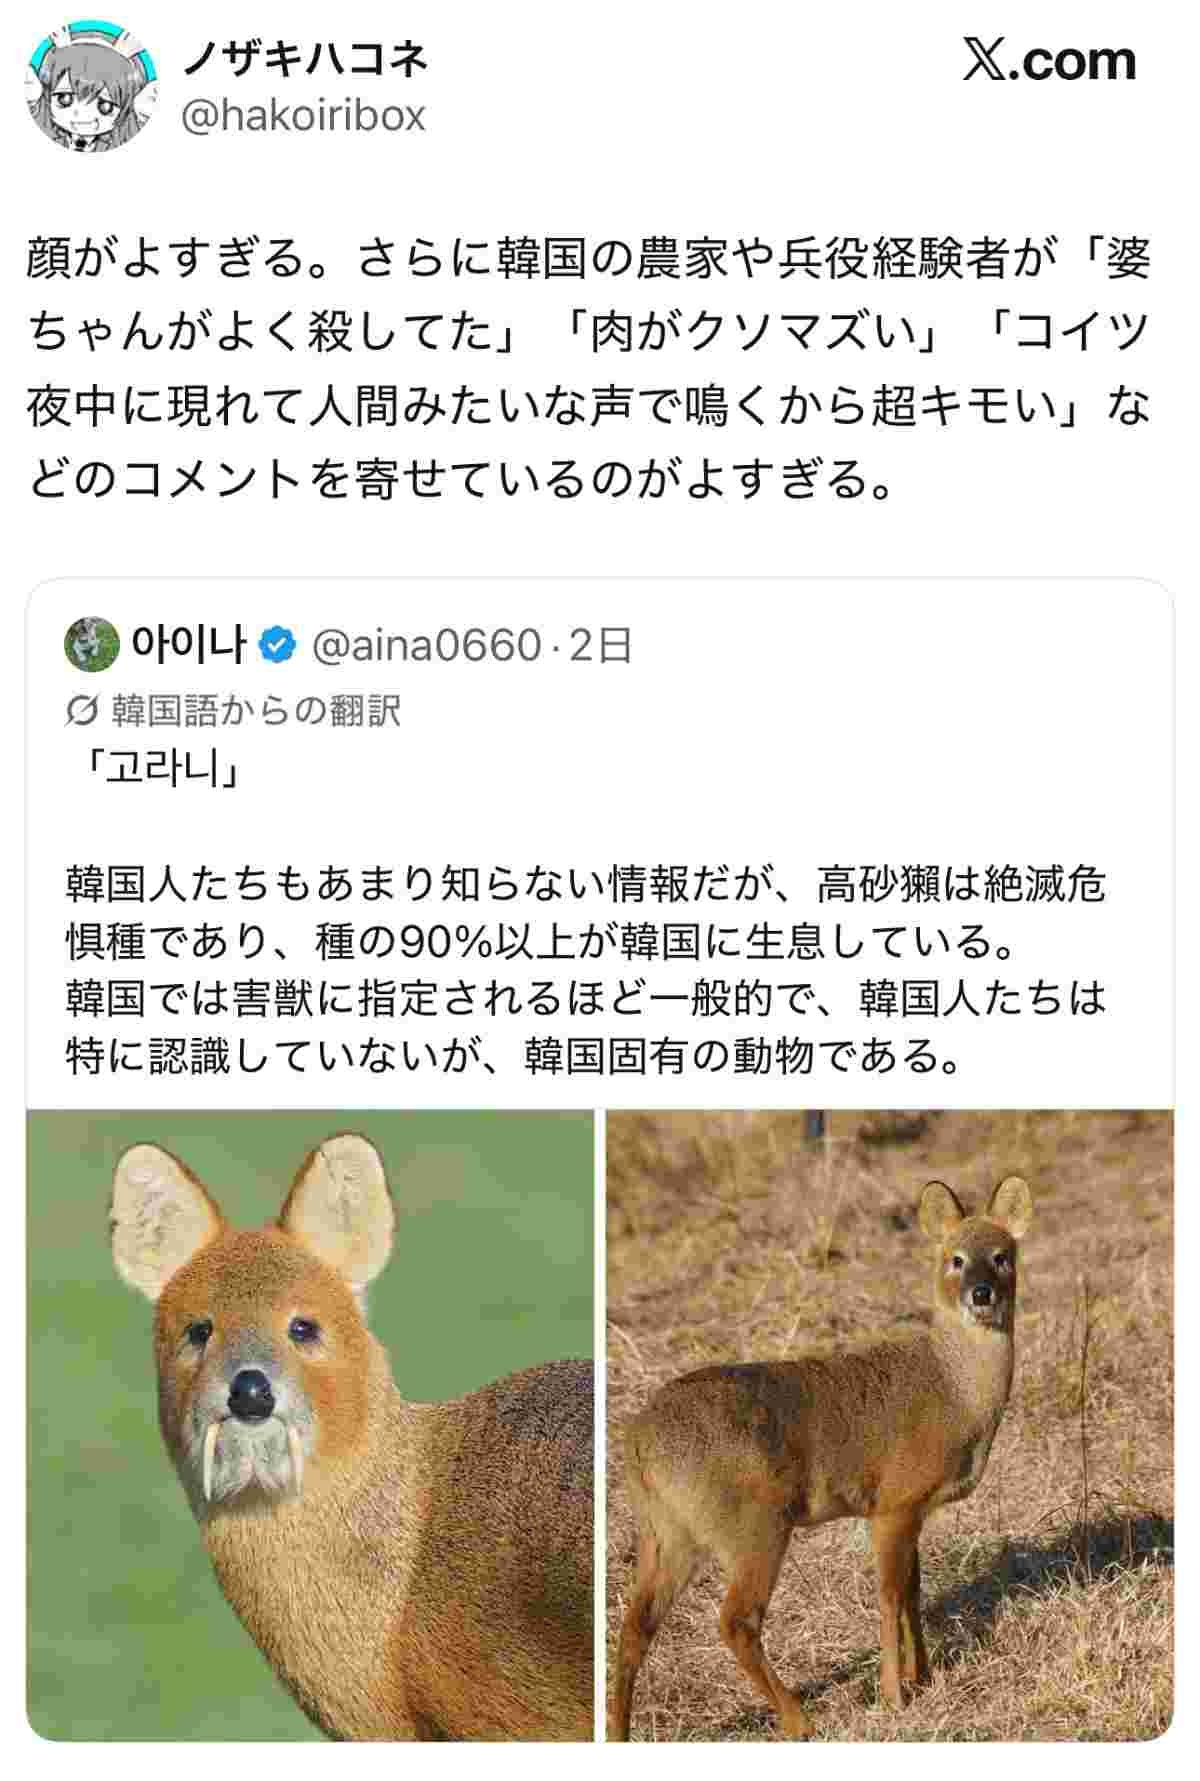Click the translation icon beside 韓国語からの翻訳
The height and width of the screenshot is (1781, 1200).
tap(79, 711)
